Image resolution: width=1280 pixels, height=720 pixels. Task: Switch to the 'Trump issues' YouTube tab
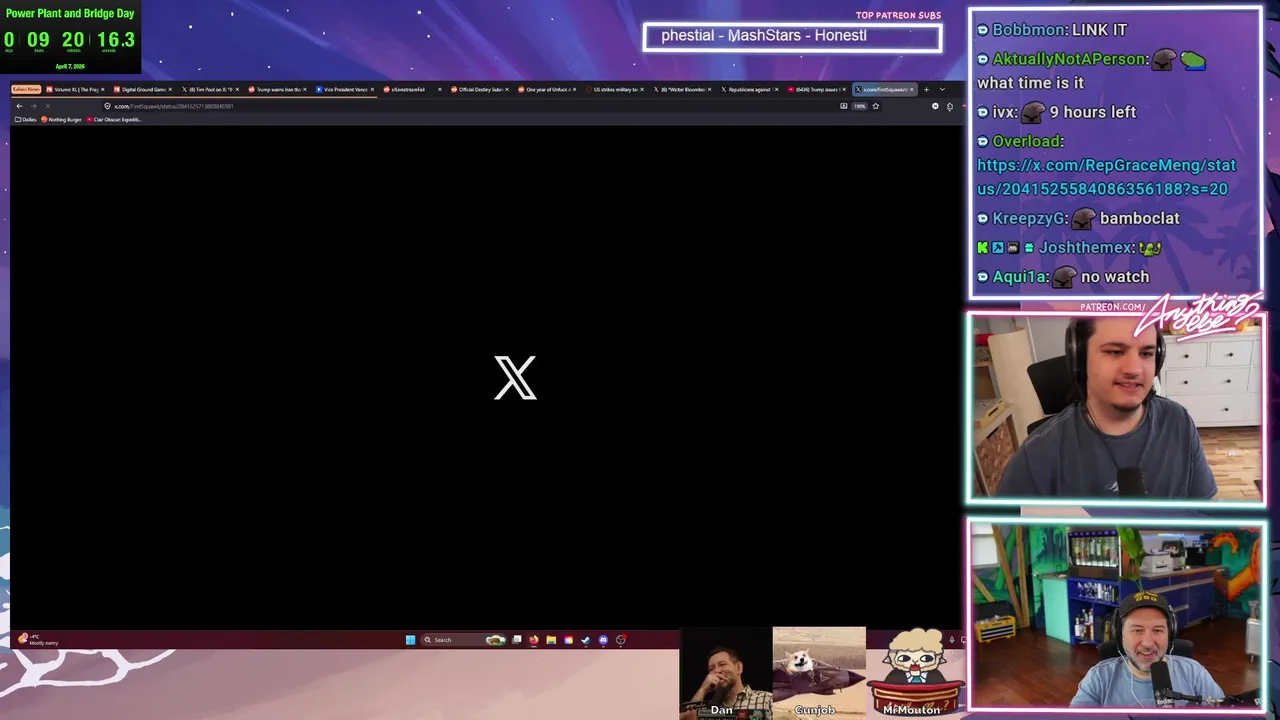coord(818,89)
